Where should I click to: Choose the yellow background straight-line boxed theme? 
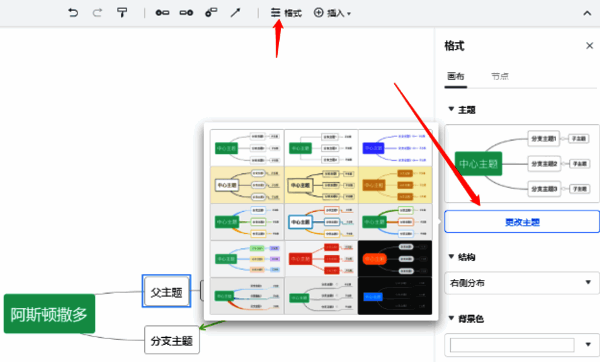(321, 185)
